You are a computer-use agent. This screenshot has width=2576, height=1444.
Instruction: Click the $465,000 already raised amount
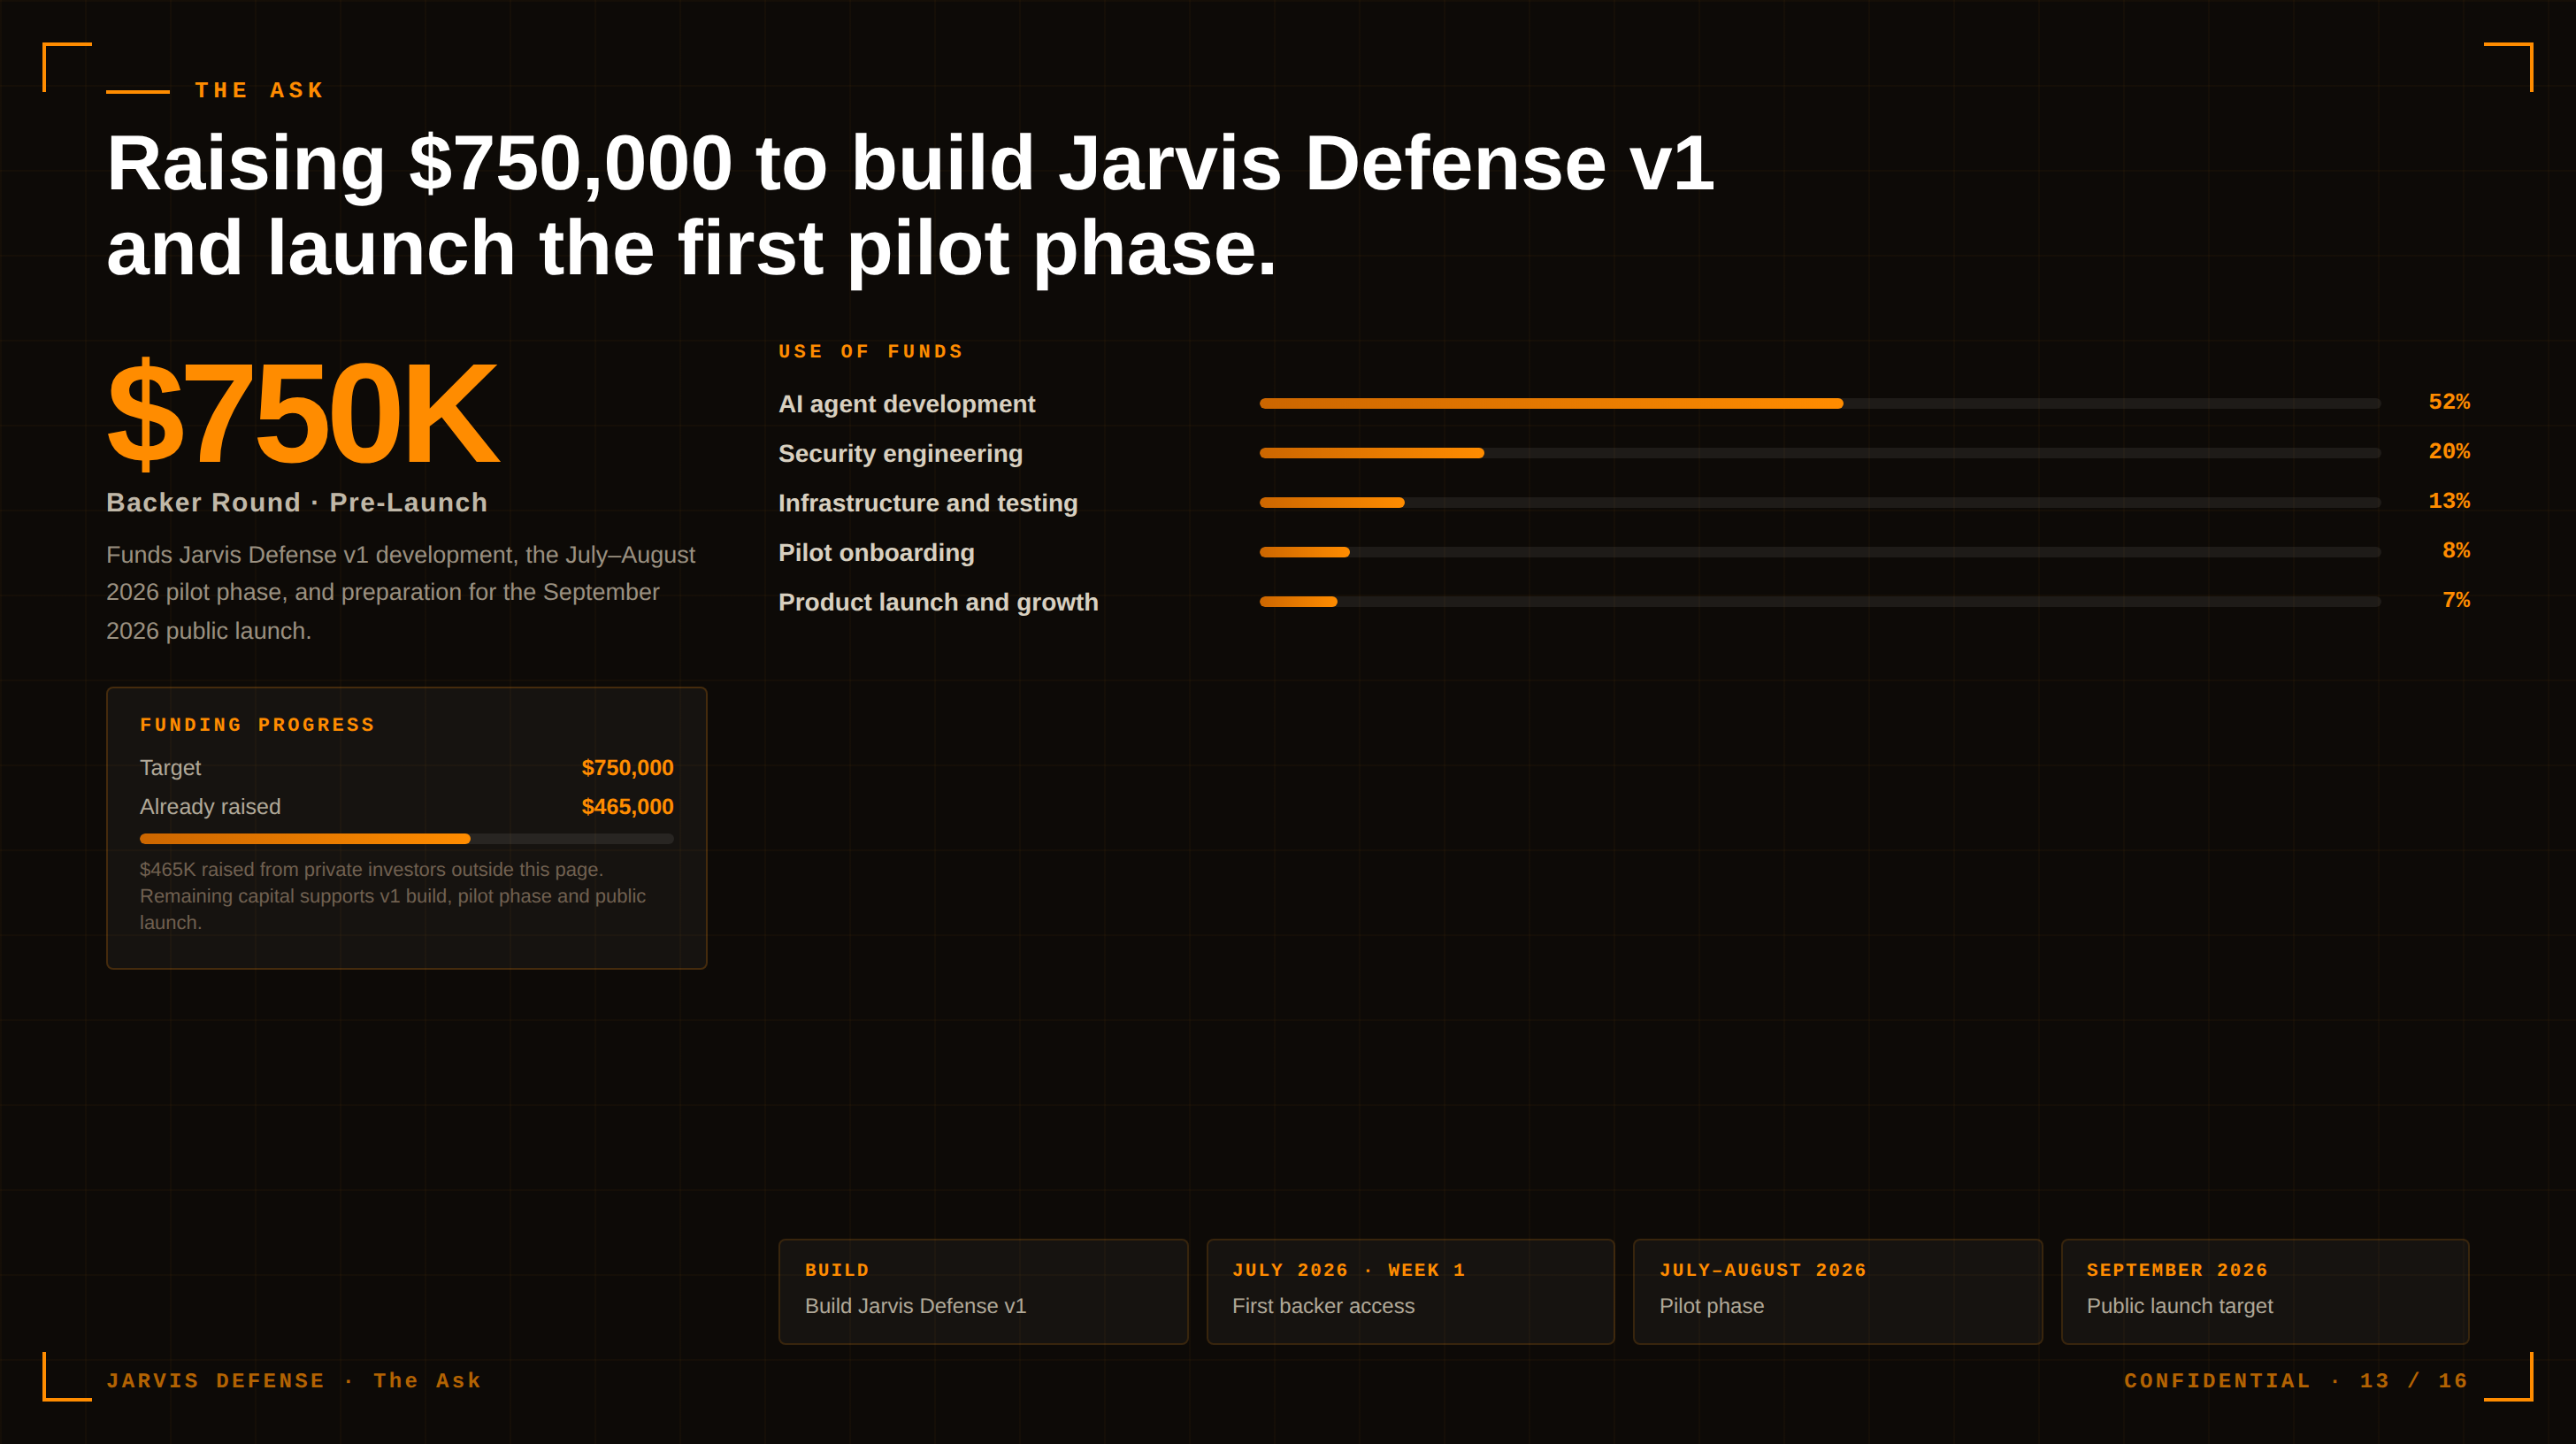[627, 806]
